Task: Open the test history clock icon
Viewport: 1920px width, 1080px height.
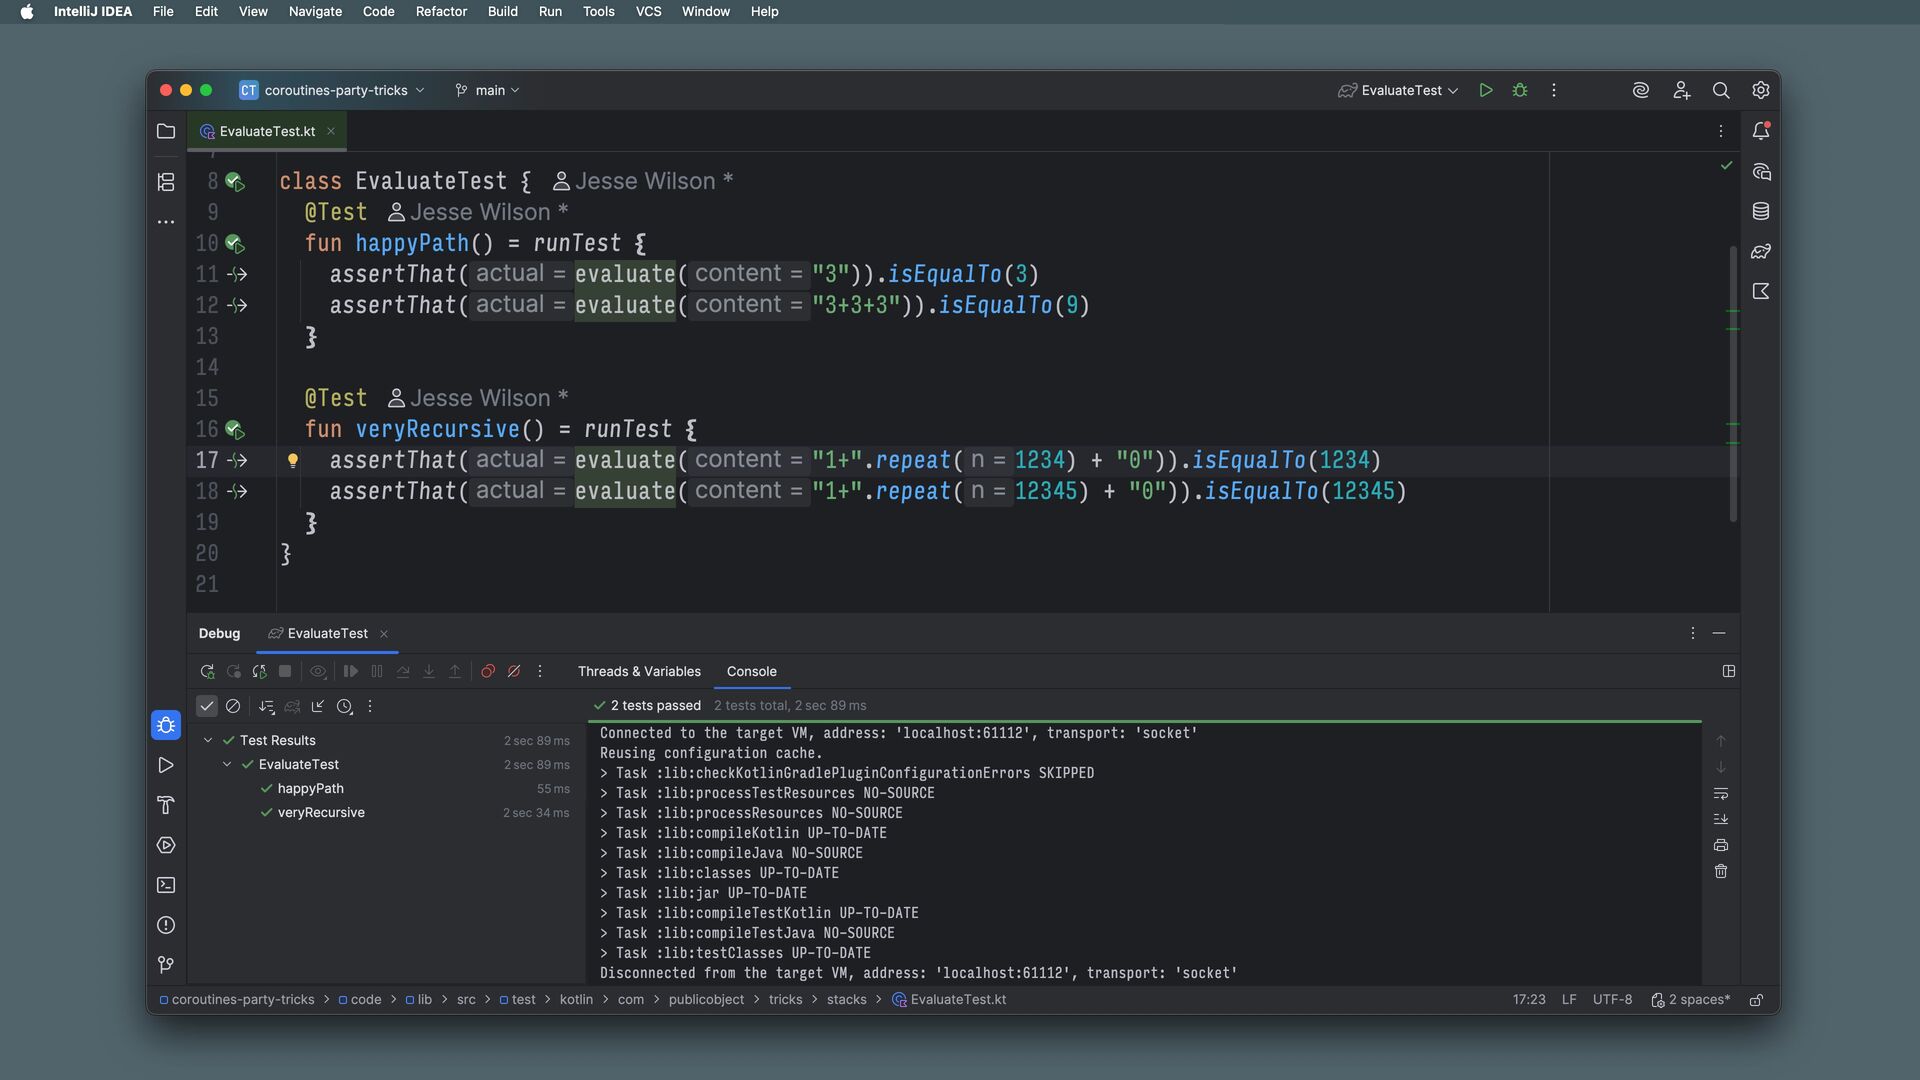Action: (344, 707)
